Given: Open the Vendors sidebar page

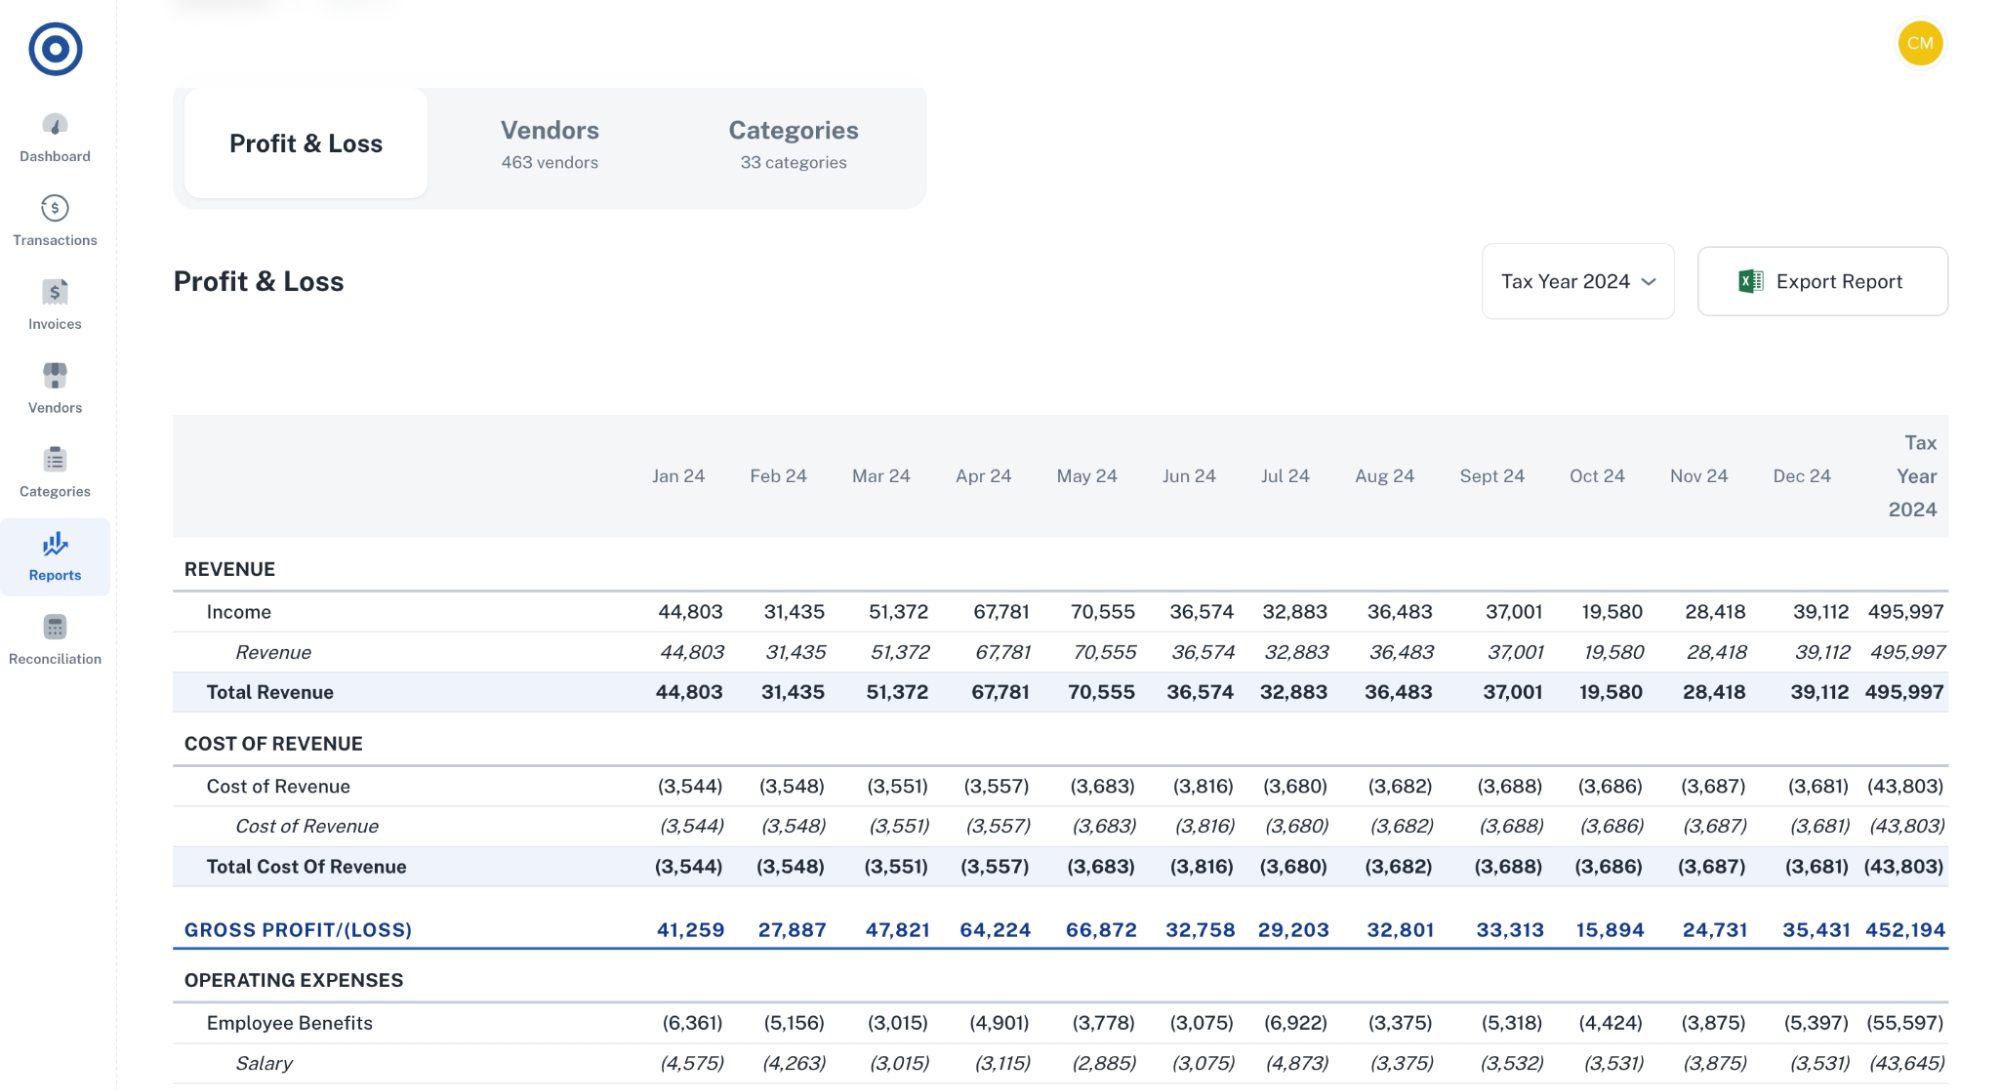Looking at the screenshot, I should click(x=55, y=388).
